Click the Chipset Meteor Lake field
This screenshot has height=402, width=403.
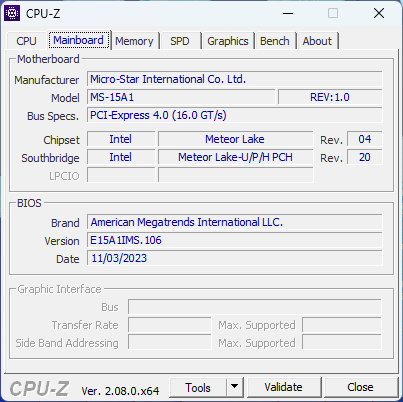pyautogui.click(x=236, y=139)
